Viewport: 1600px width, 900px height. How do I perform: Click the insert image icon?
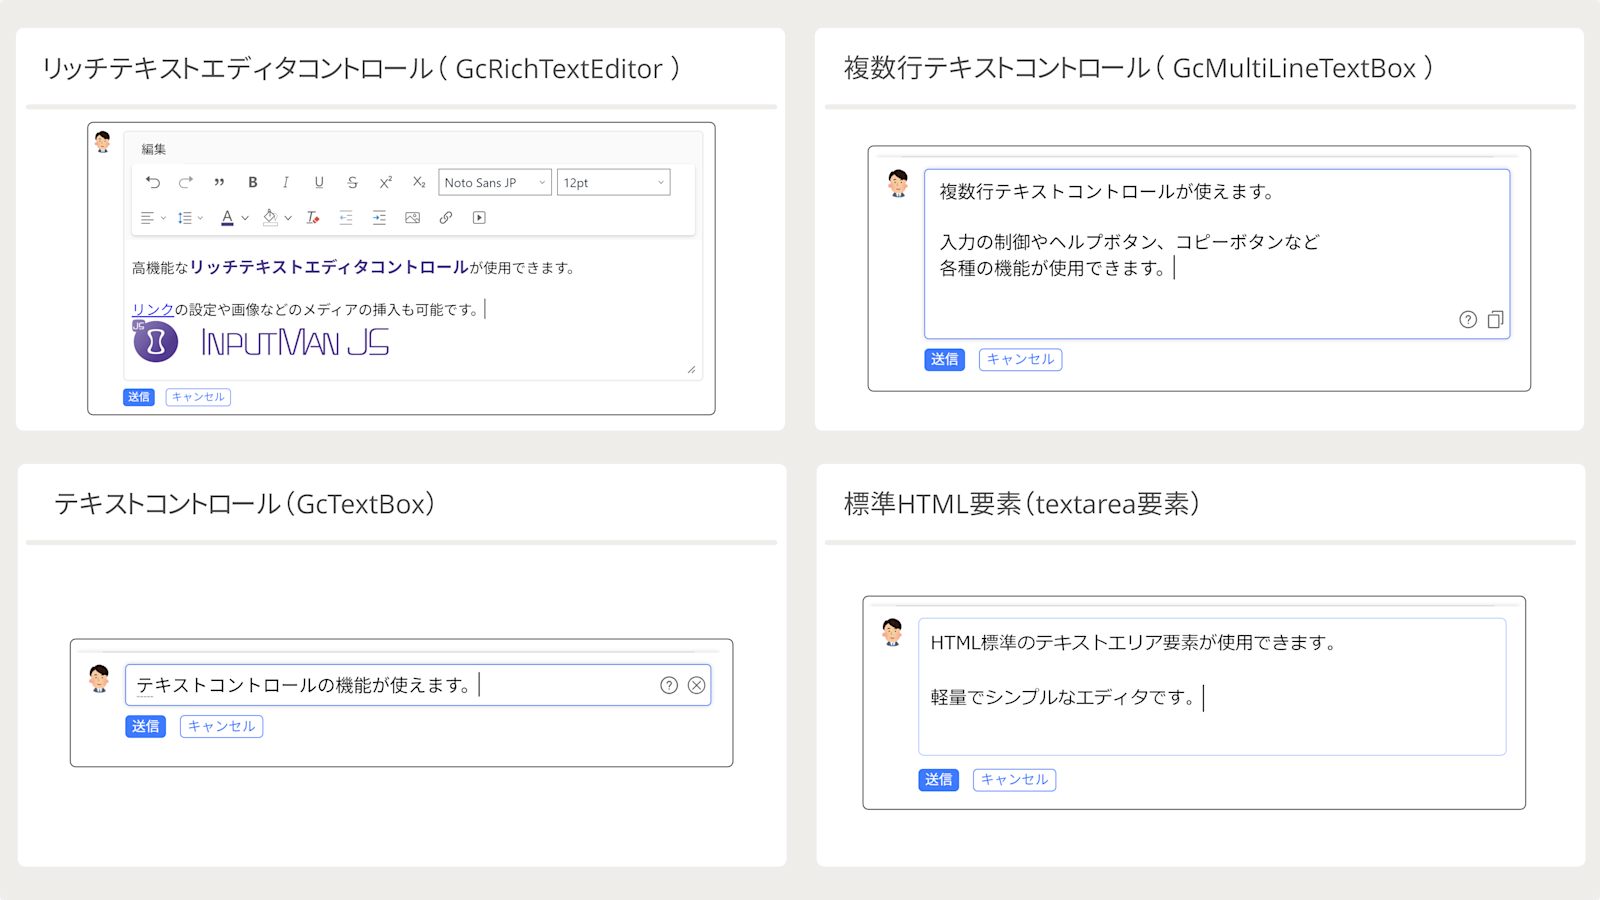412,218
